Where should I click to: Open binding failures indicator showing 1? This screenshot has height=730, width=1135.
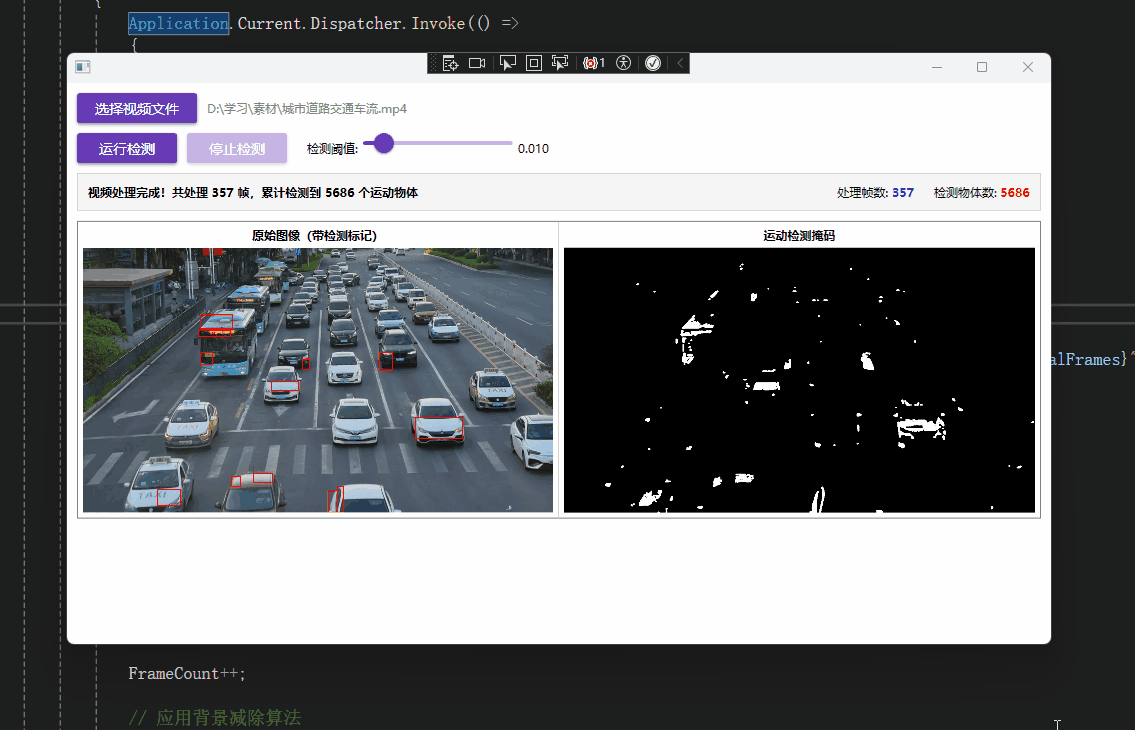[x=594, y=64]
